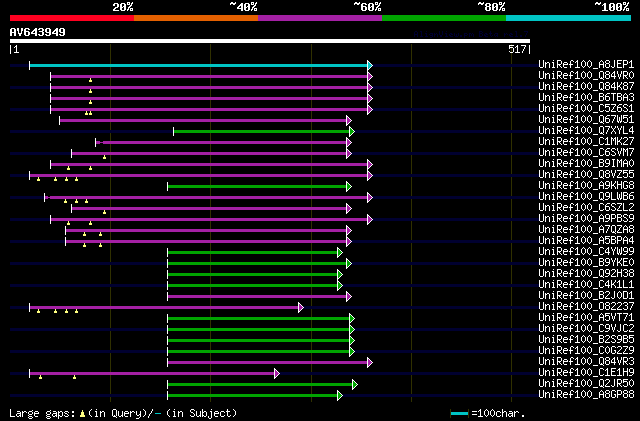Click the yellow gap marker under Q84VR0 alignment

(90, 80)
